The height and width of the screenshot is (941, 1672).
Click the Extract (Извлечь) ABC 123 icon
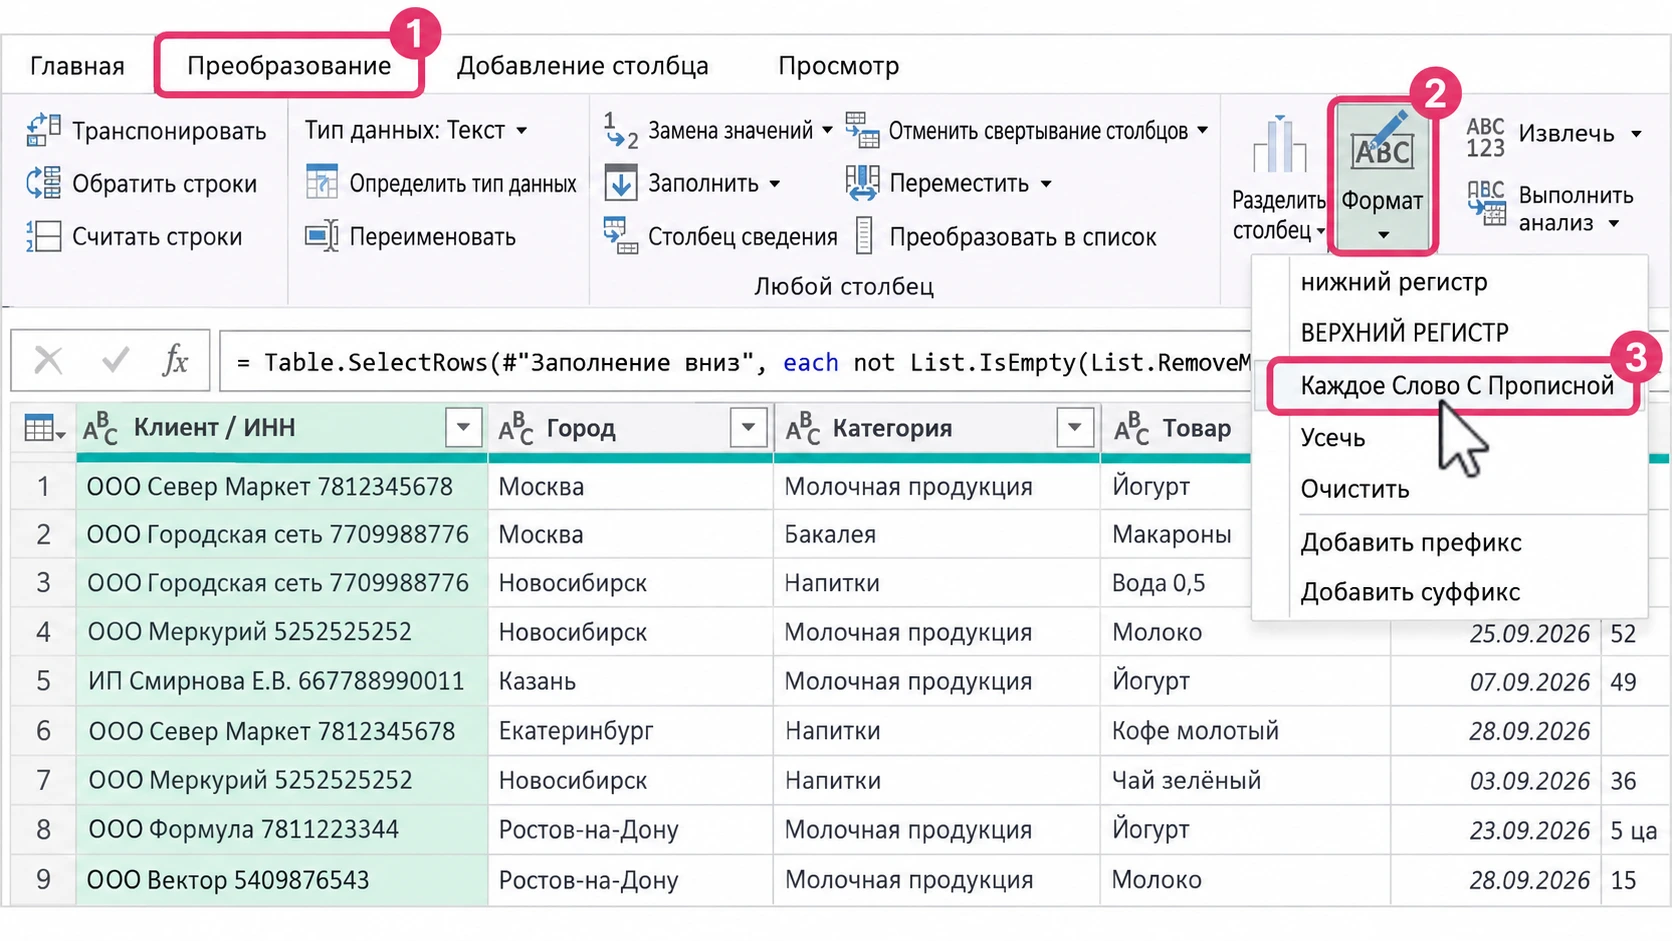point(1486,137)
